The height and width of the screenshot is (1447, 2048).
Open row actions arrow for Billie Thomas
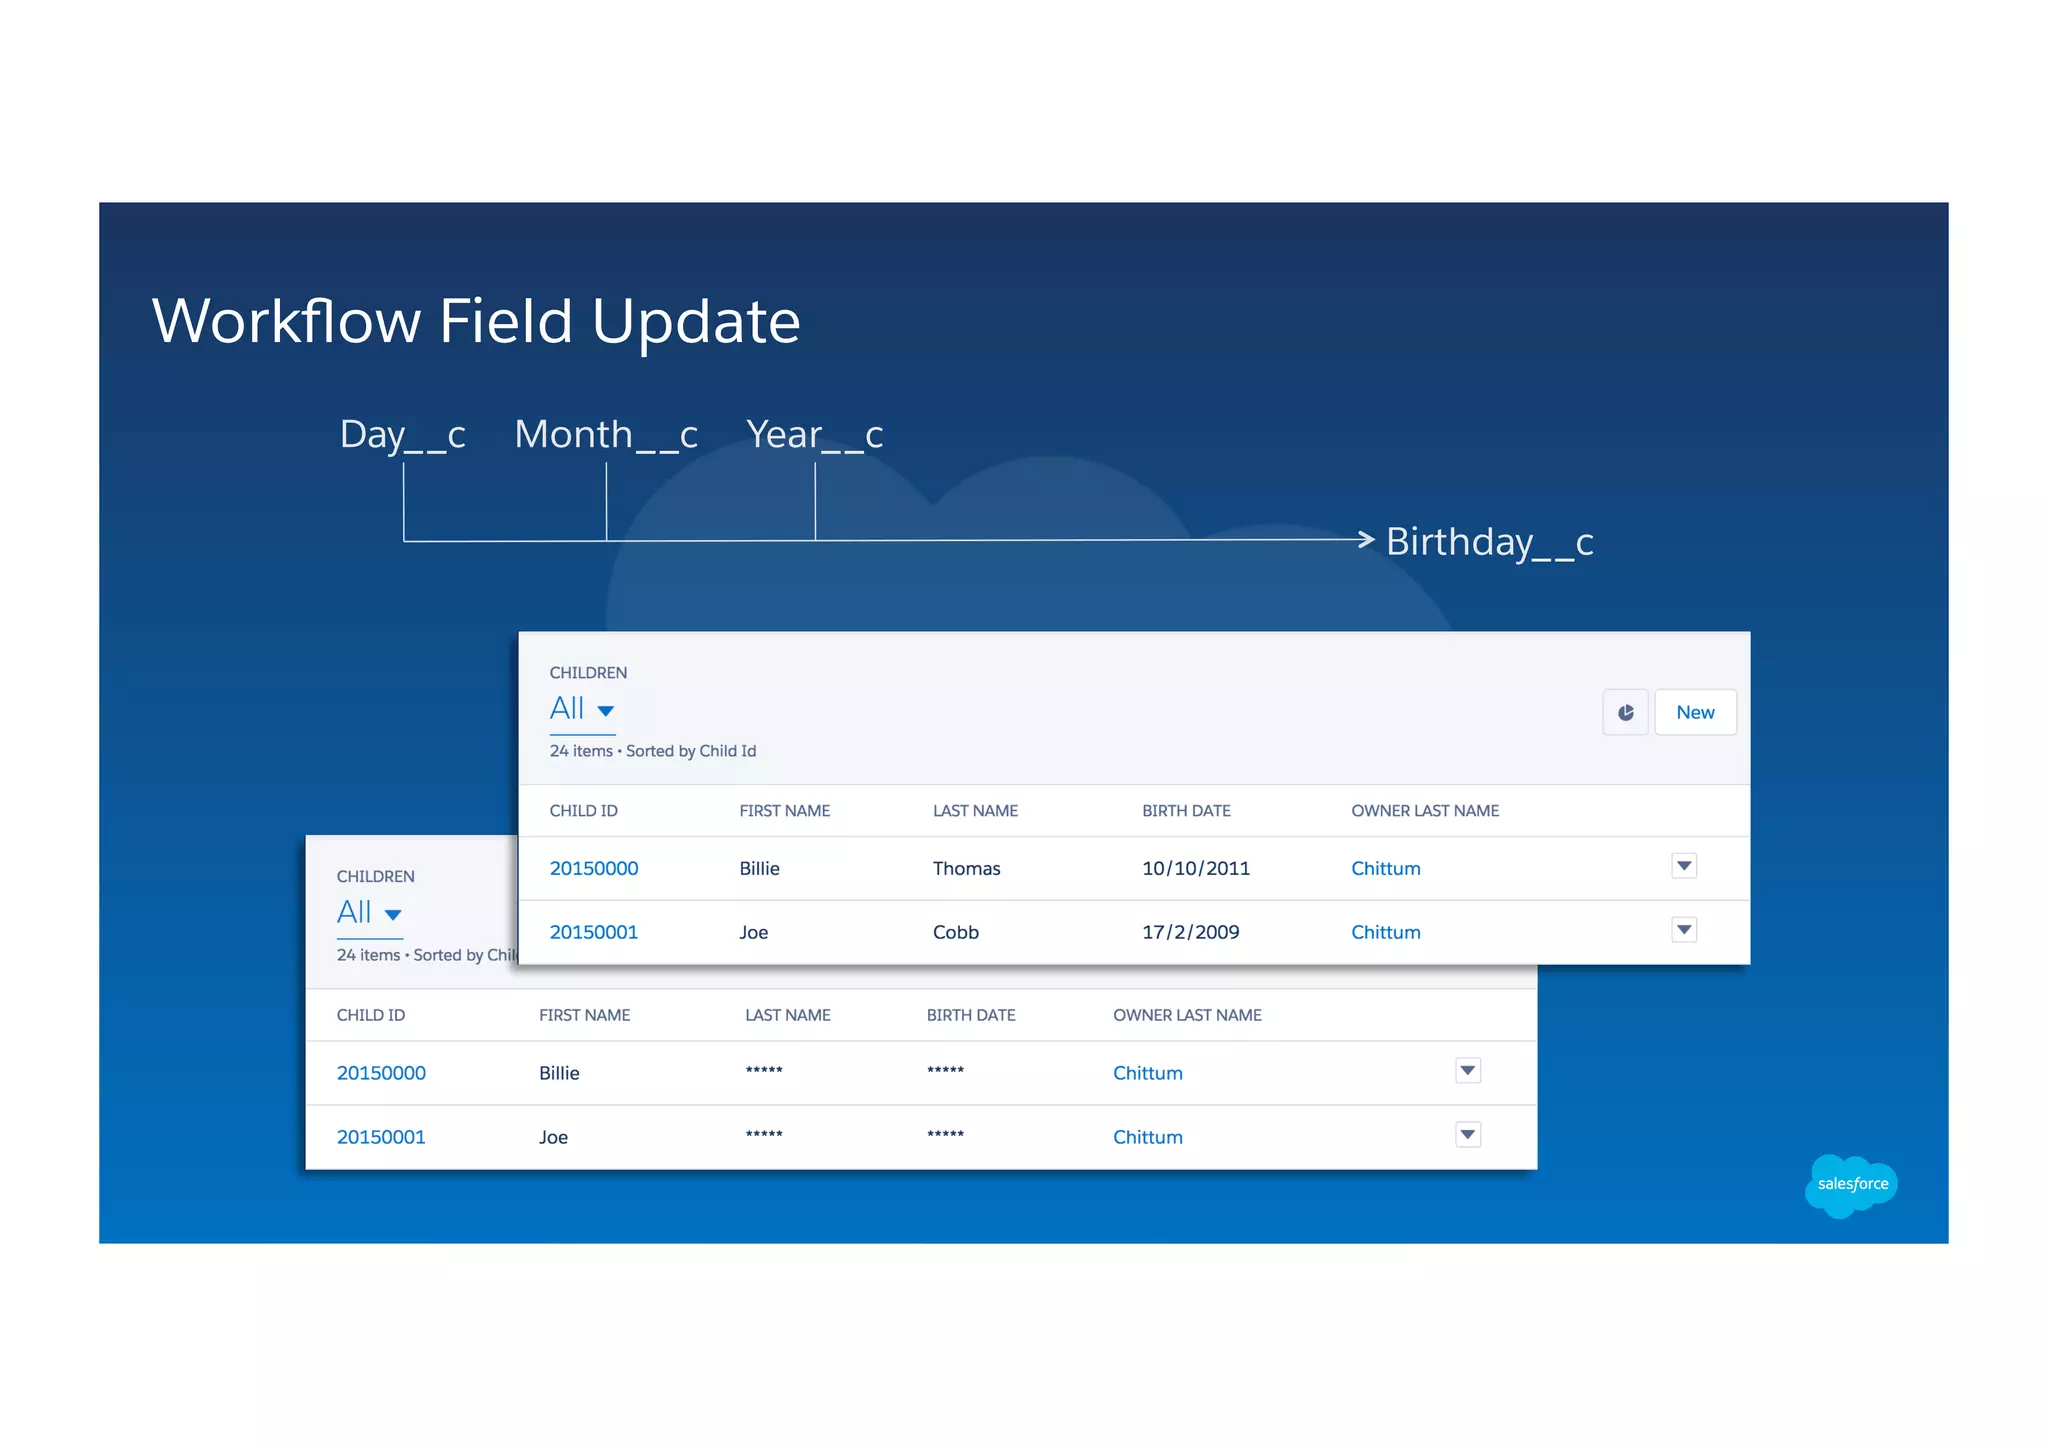click(1684, 866)
